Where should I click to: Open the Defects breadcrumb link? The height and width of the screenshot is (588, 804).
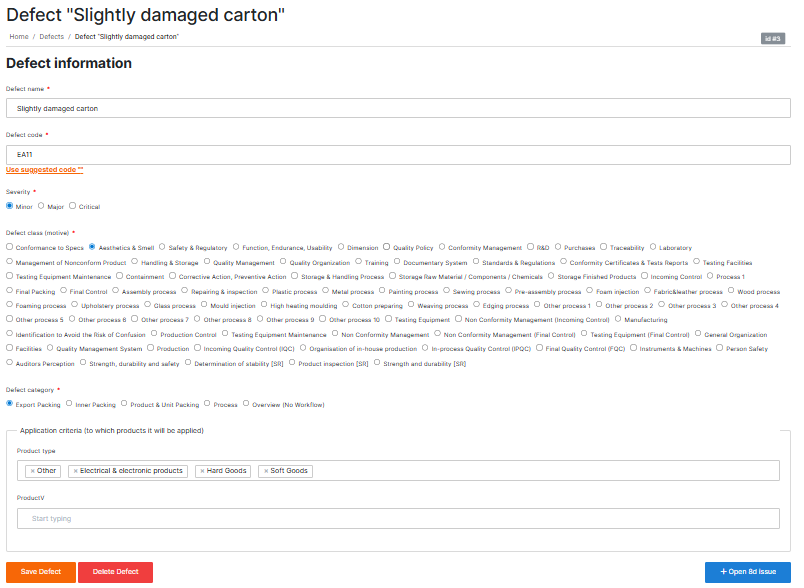tap(51, 36)
